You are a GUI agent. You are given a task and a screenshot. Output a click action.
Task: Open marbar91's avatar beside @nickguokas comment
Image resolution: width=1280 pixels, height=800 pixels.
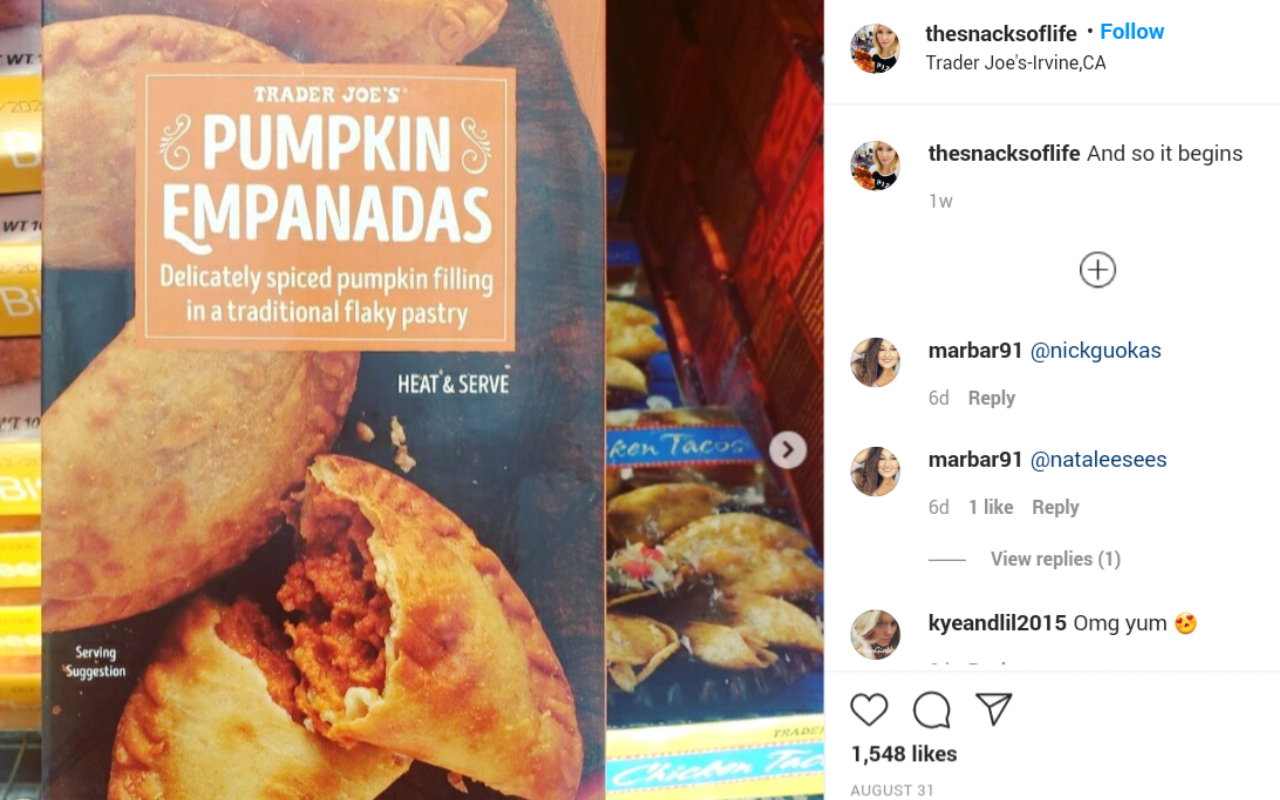875,362
